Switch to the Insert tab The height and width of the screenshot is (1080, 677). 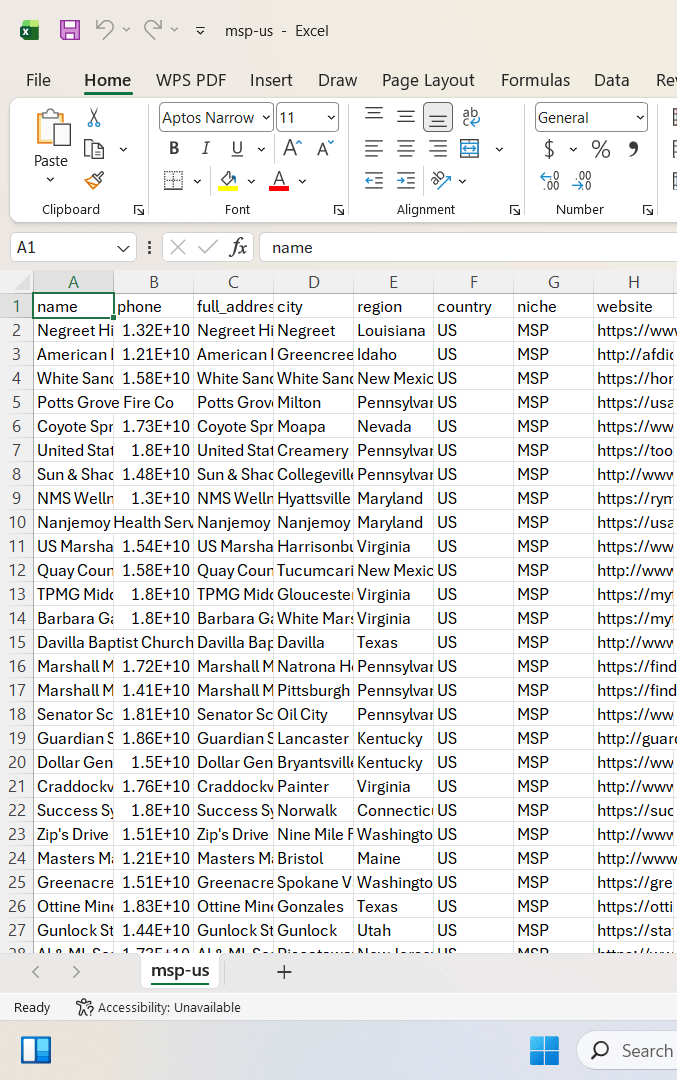(271, 80)
